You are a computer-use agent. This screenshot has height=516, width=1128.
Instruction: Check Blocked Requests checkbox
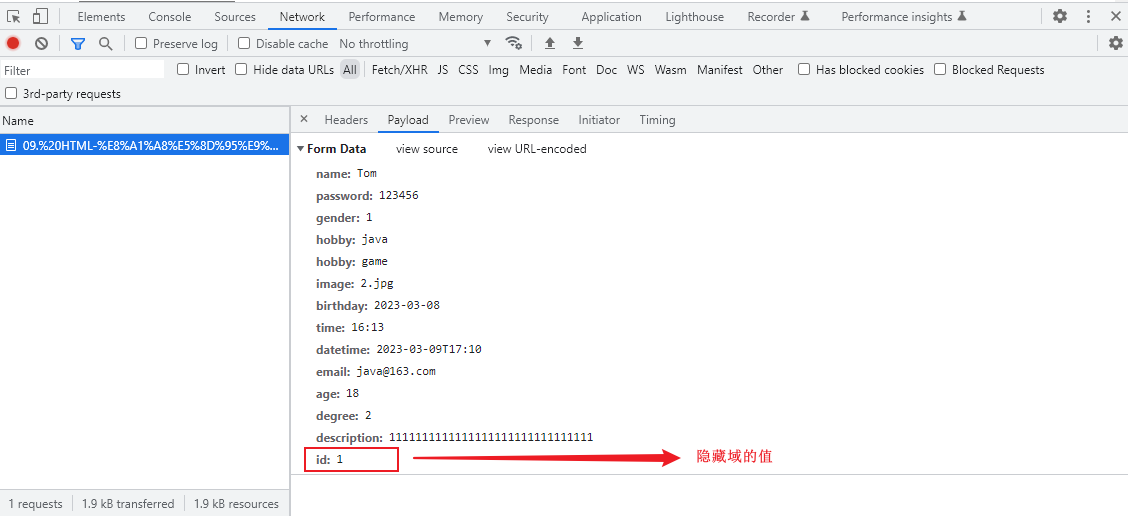[x=940, y=69]
